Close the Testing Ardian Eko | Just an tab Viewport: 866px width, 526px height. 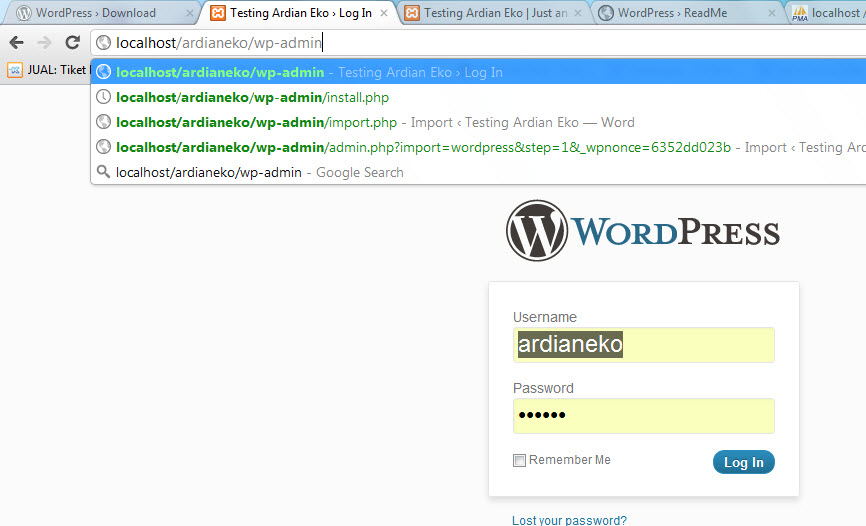tap(578, 13)
